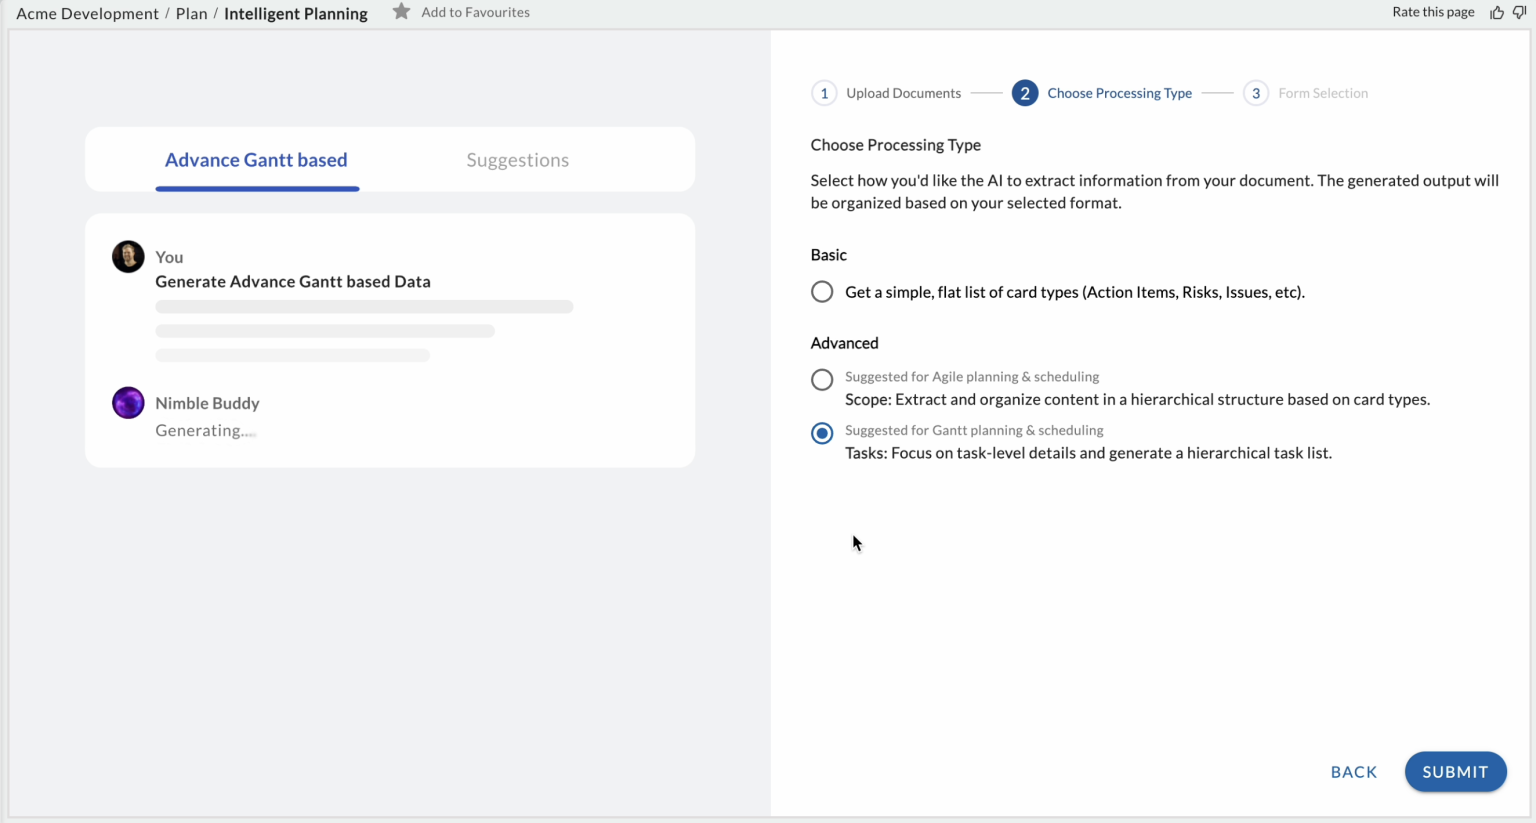
Task: Click the Advanced section heading
Action: pos(844,343)
